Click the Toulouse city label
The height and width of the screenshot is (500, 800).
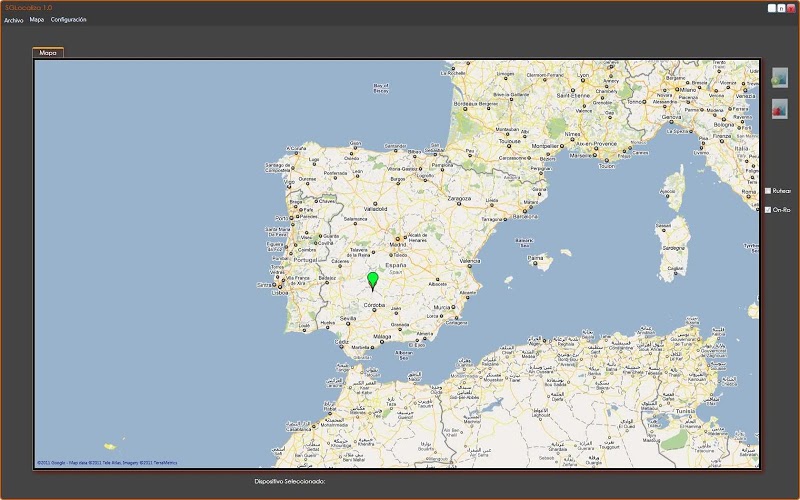[510, 141]
